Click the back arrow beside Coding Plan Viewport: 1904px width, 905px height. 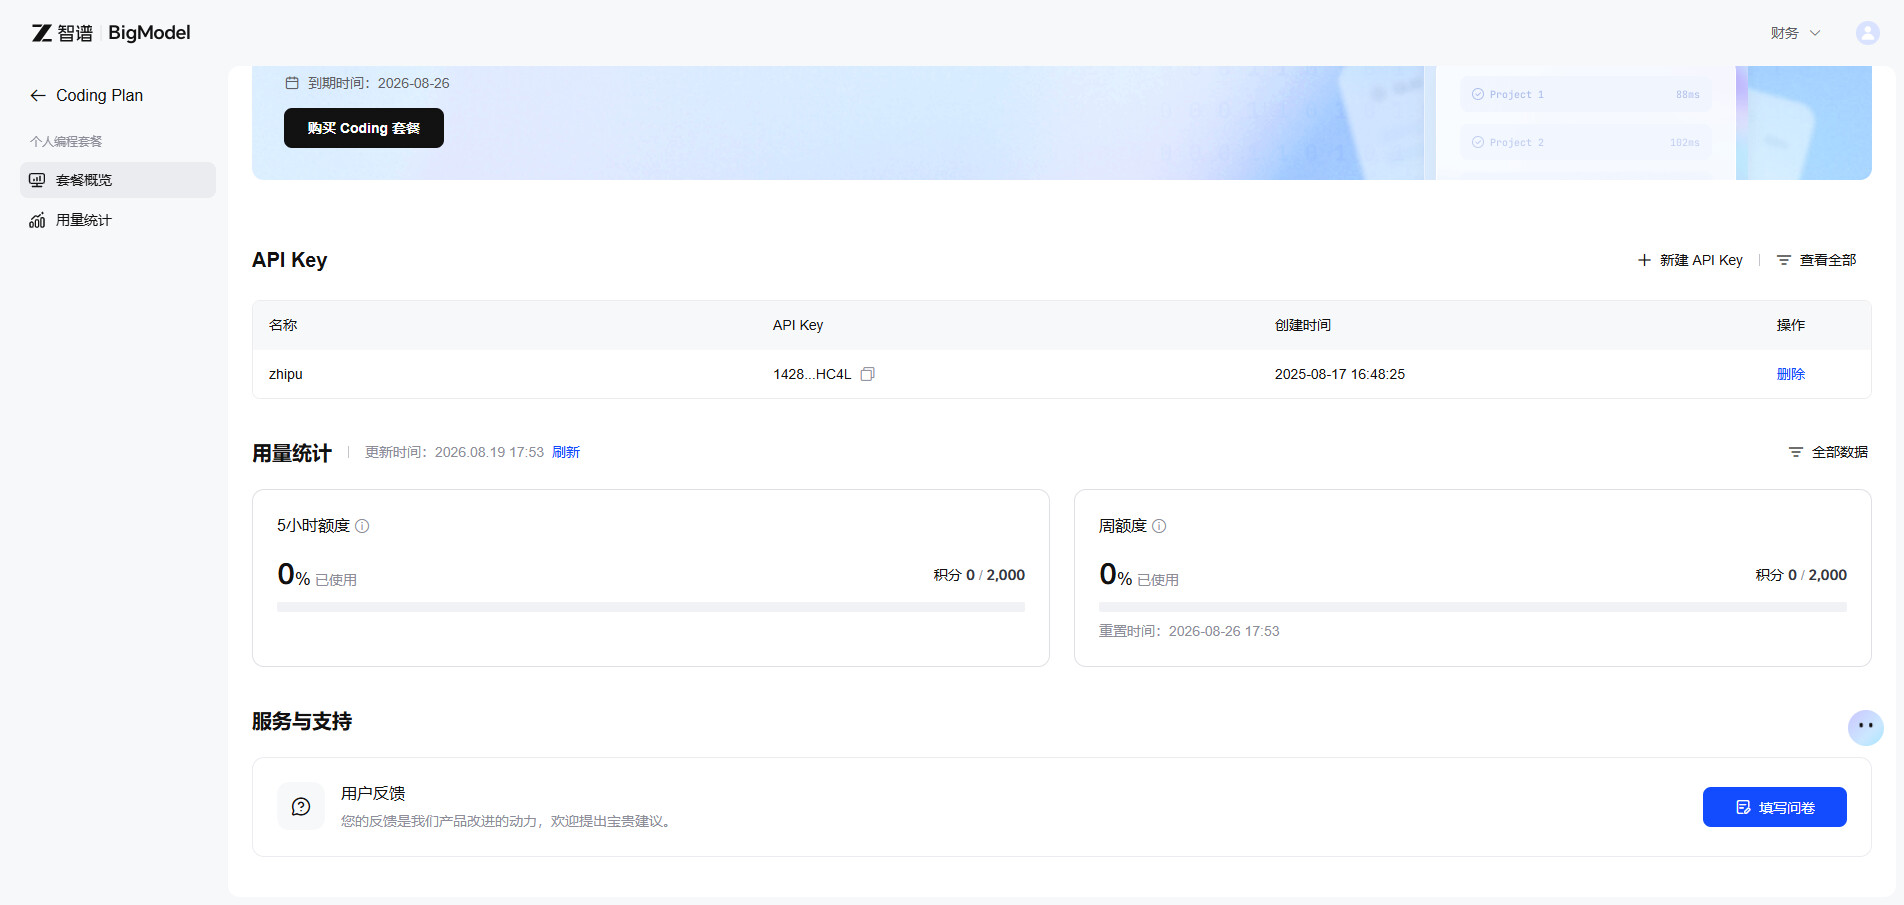[x=38, y=95]
